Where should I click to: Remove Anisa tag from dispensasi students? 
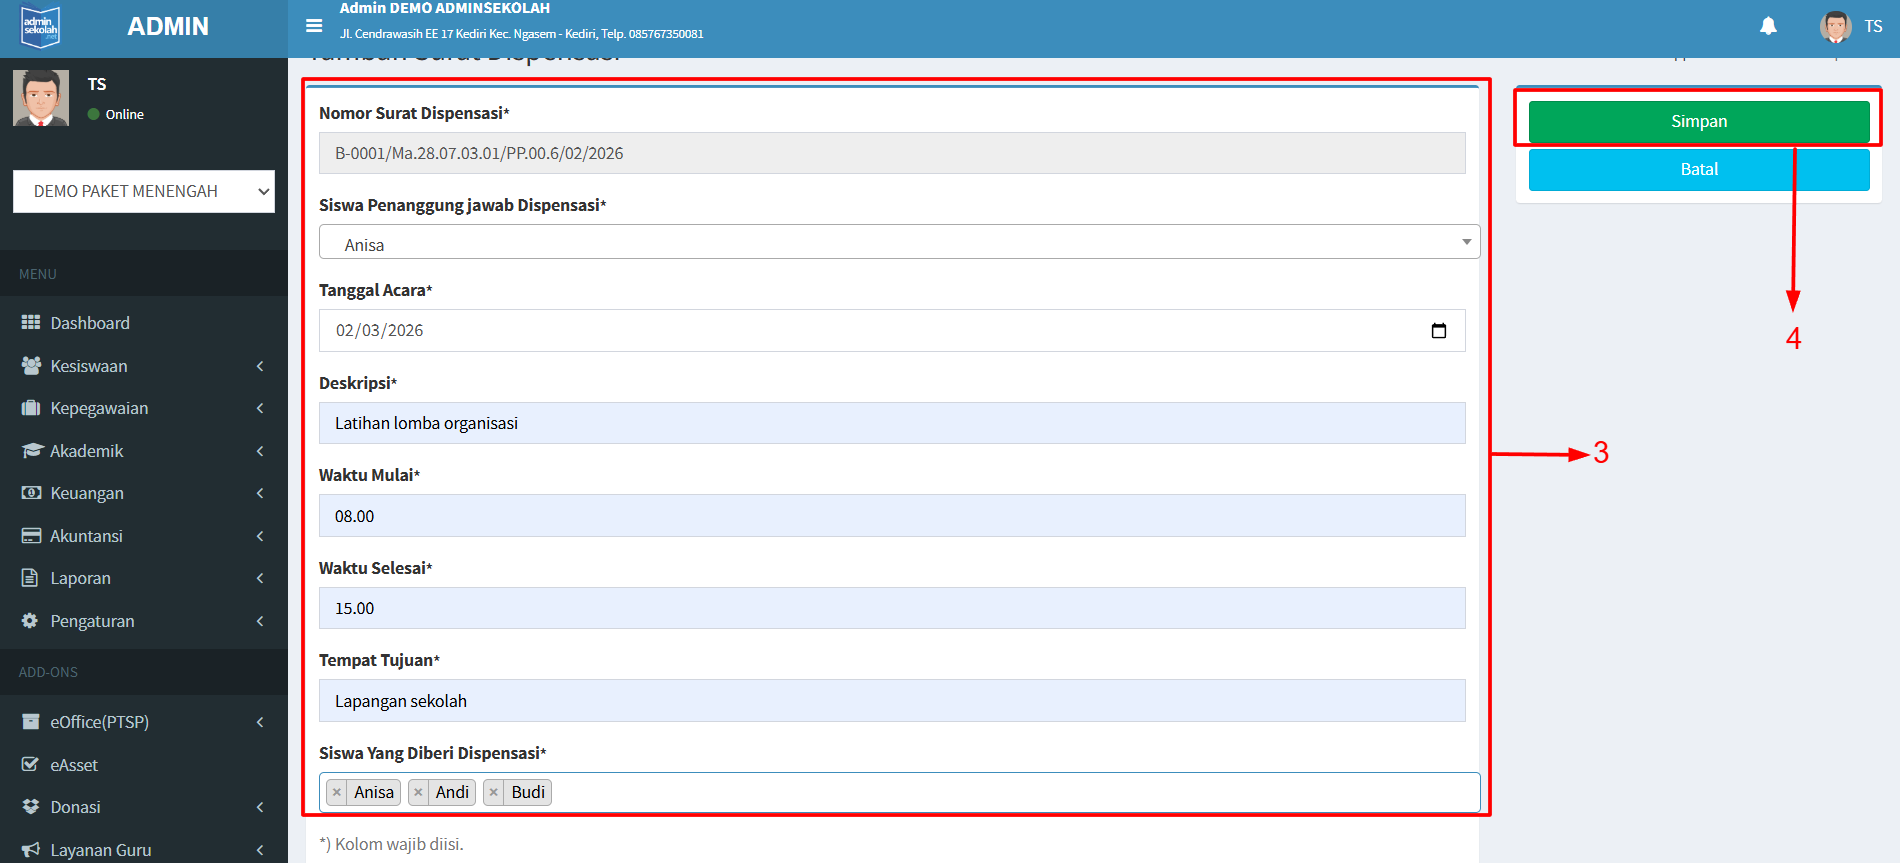click(337, 793)
